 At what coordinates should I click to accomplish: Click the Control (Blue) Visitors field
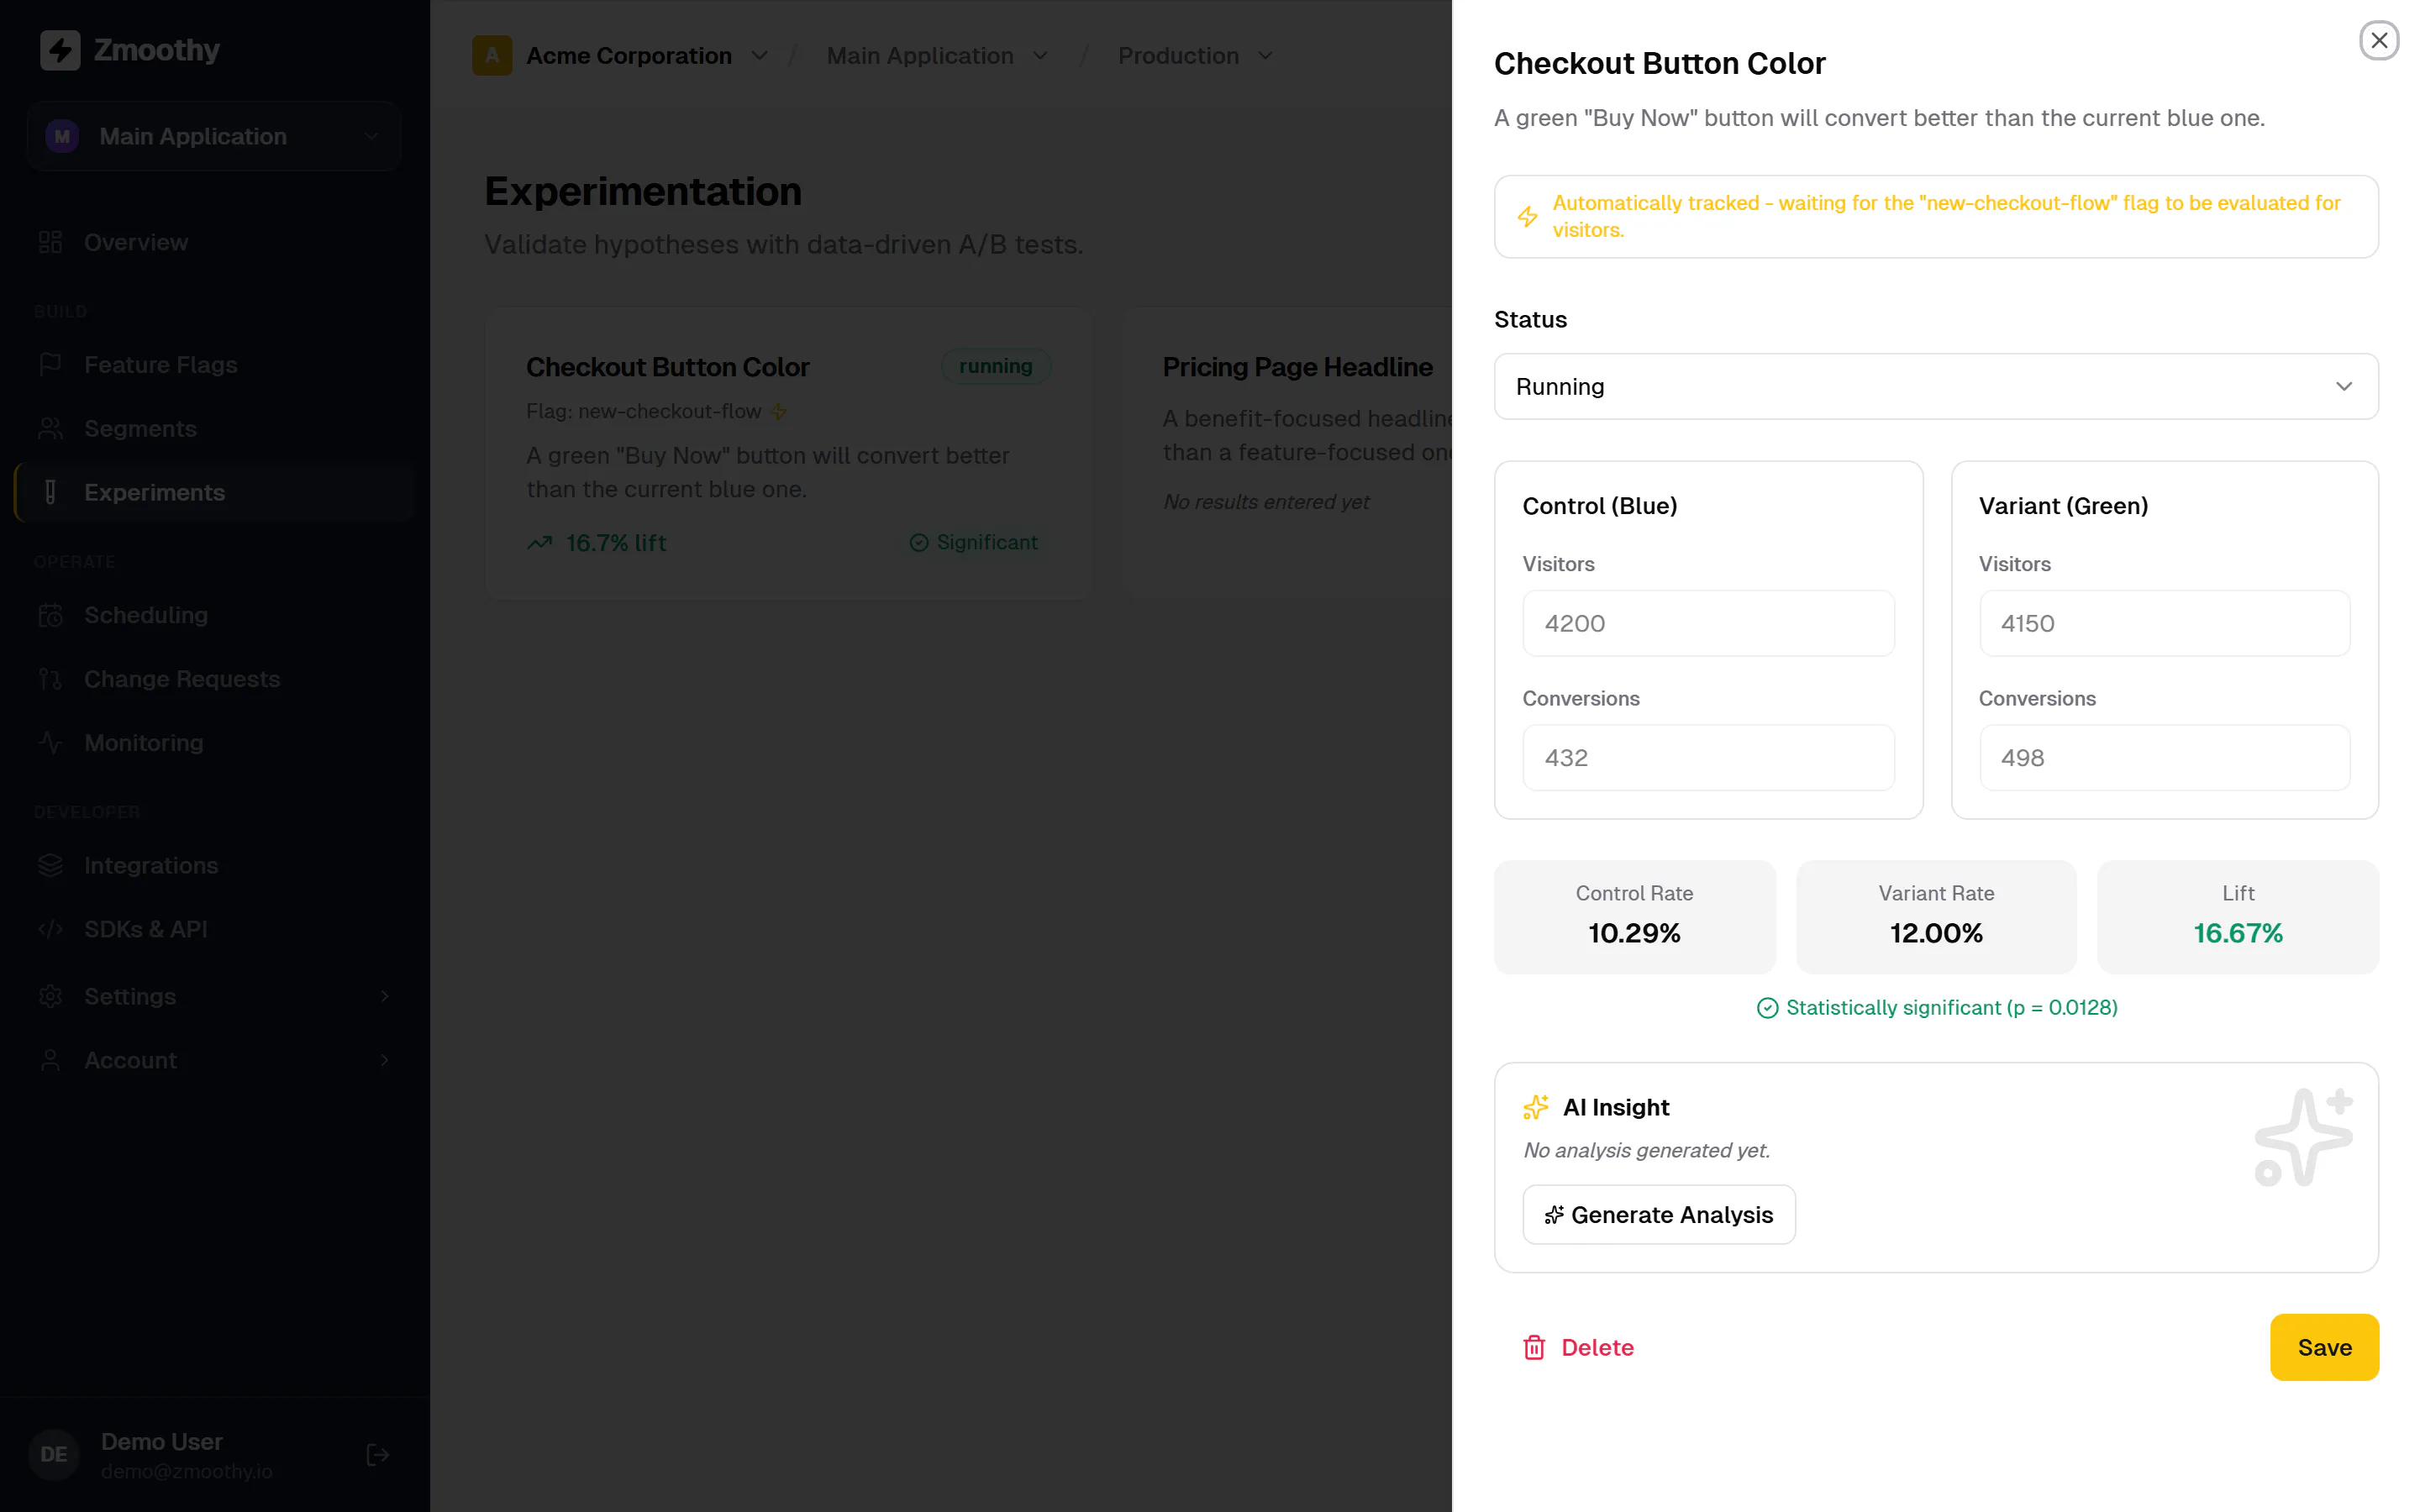[x=1707, y=623]
